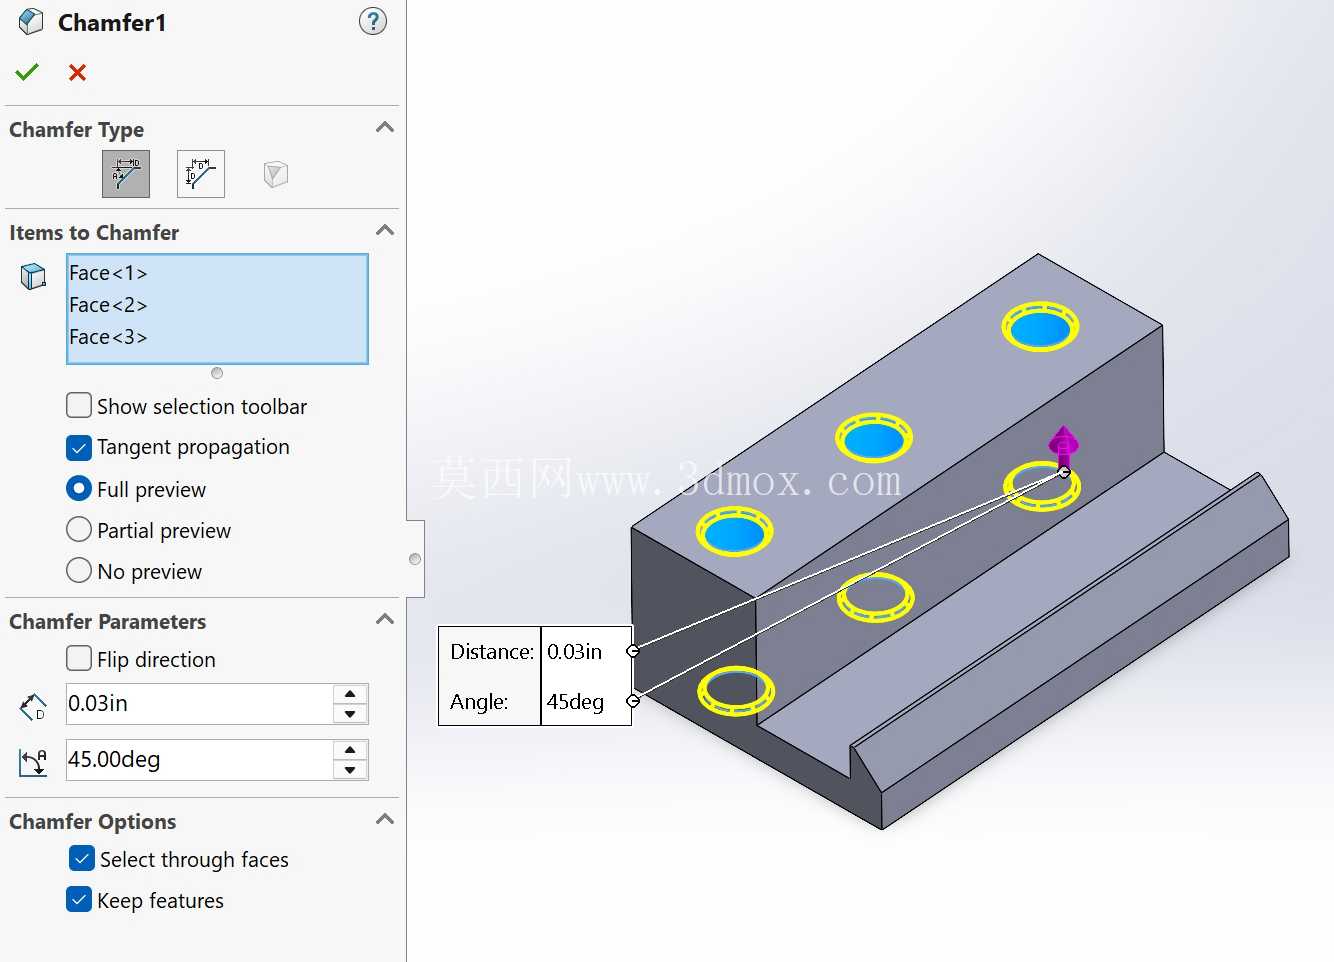
Task: Select Angle Distance chamfer type
Action: click(126, 174)
